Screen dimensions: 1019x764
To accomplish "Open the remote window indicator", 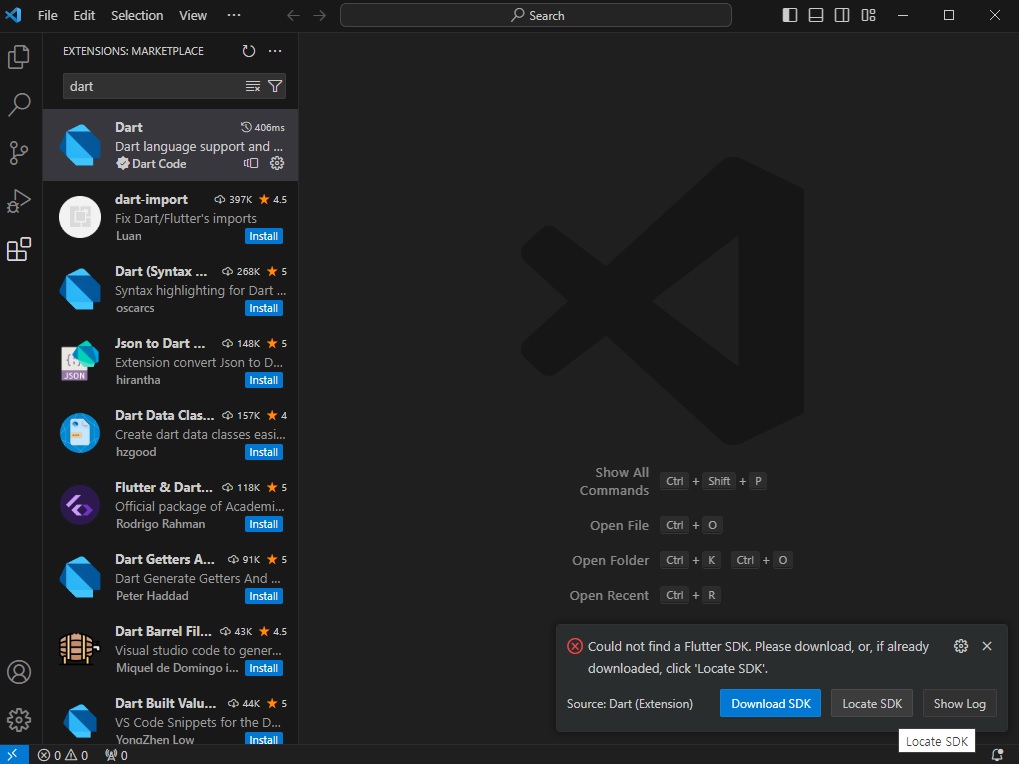I will pyautogui.click(x=14, y=755).
